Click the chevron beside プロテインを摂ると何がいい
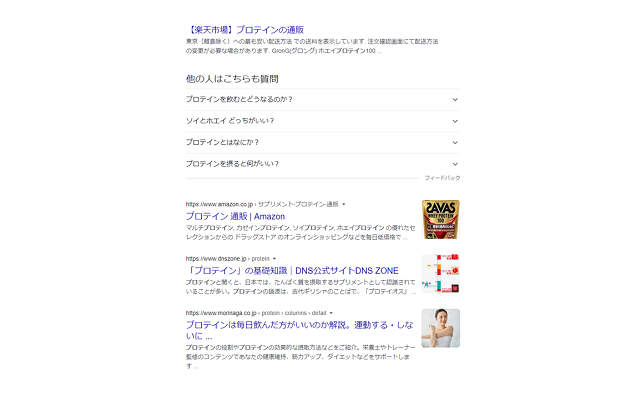The image size is (640, 400). tap(455, 164)
